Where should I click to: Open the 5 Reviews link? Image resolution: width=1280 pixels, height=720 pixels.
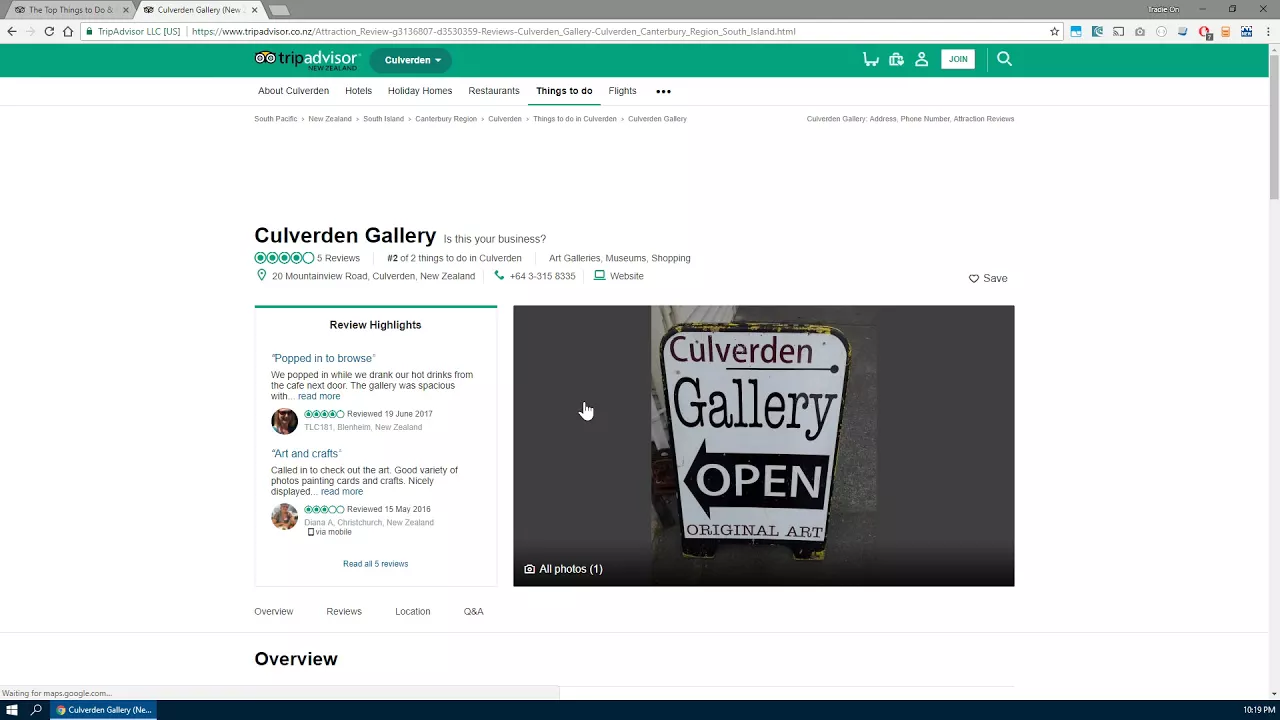[x=338, y=258]
